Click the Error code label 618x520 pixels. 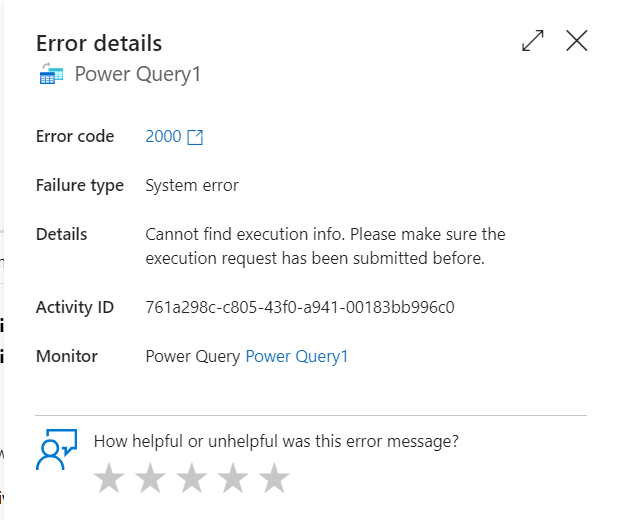pos(75,136)
